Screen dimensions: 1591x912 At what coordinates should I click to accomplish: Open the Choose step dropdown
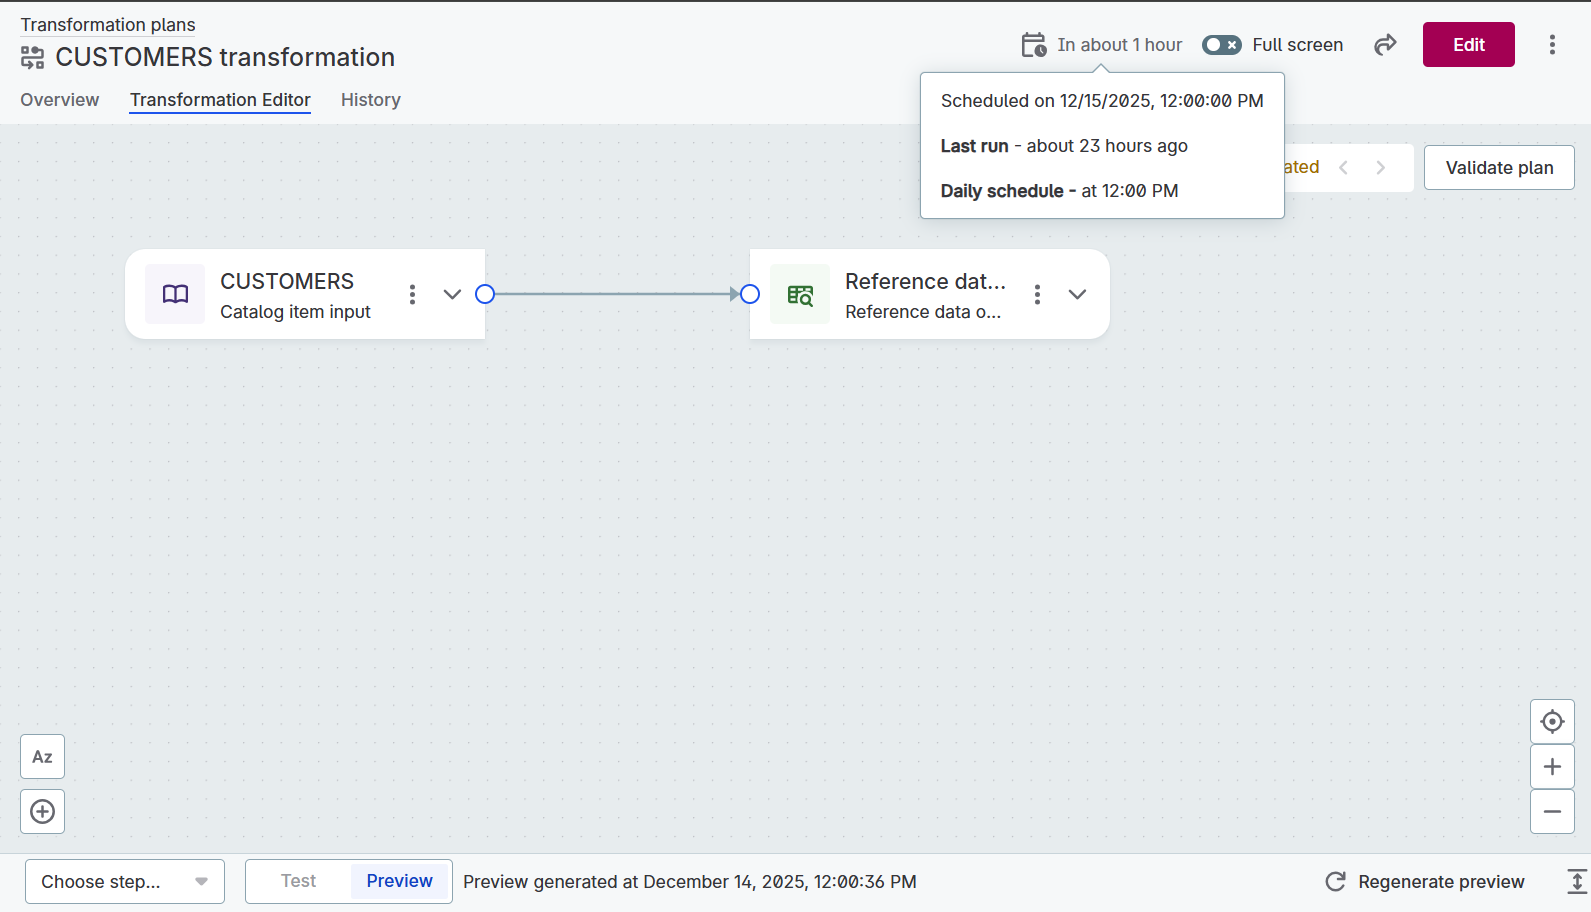click(125, 882)
